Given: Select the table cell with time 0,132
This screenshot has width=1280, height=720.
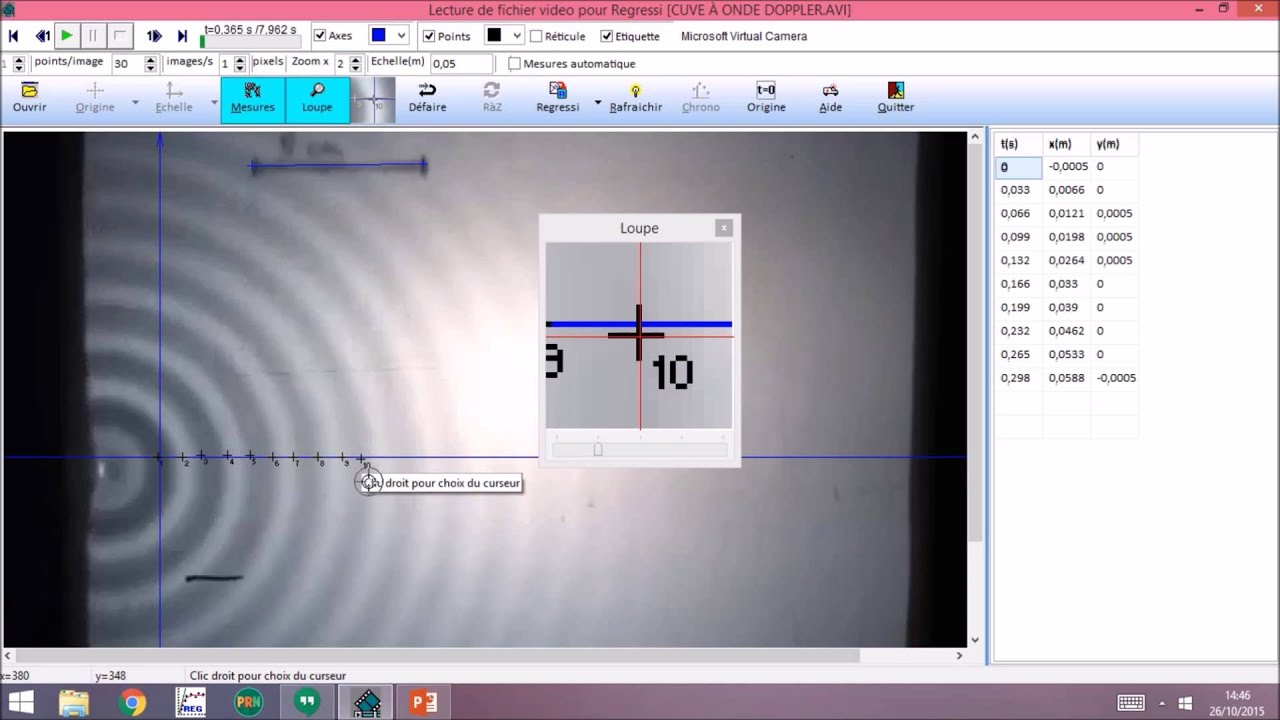Looking at the screenshot, I should click(1019, 260).
